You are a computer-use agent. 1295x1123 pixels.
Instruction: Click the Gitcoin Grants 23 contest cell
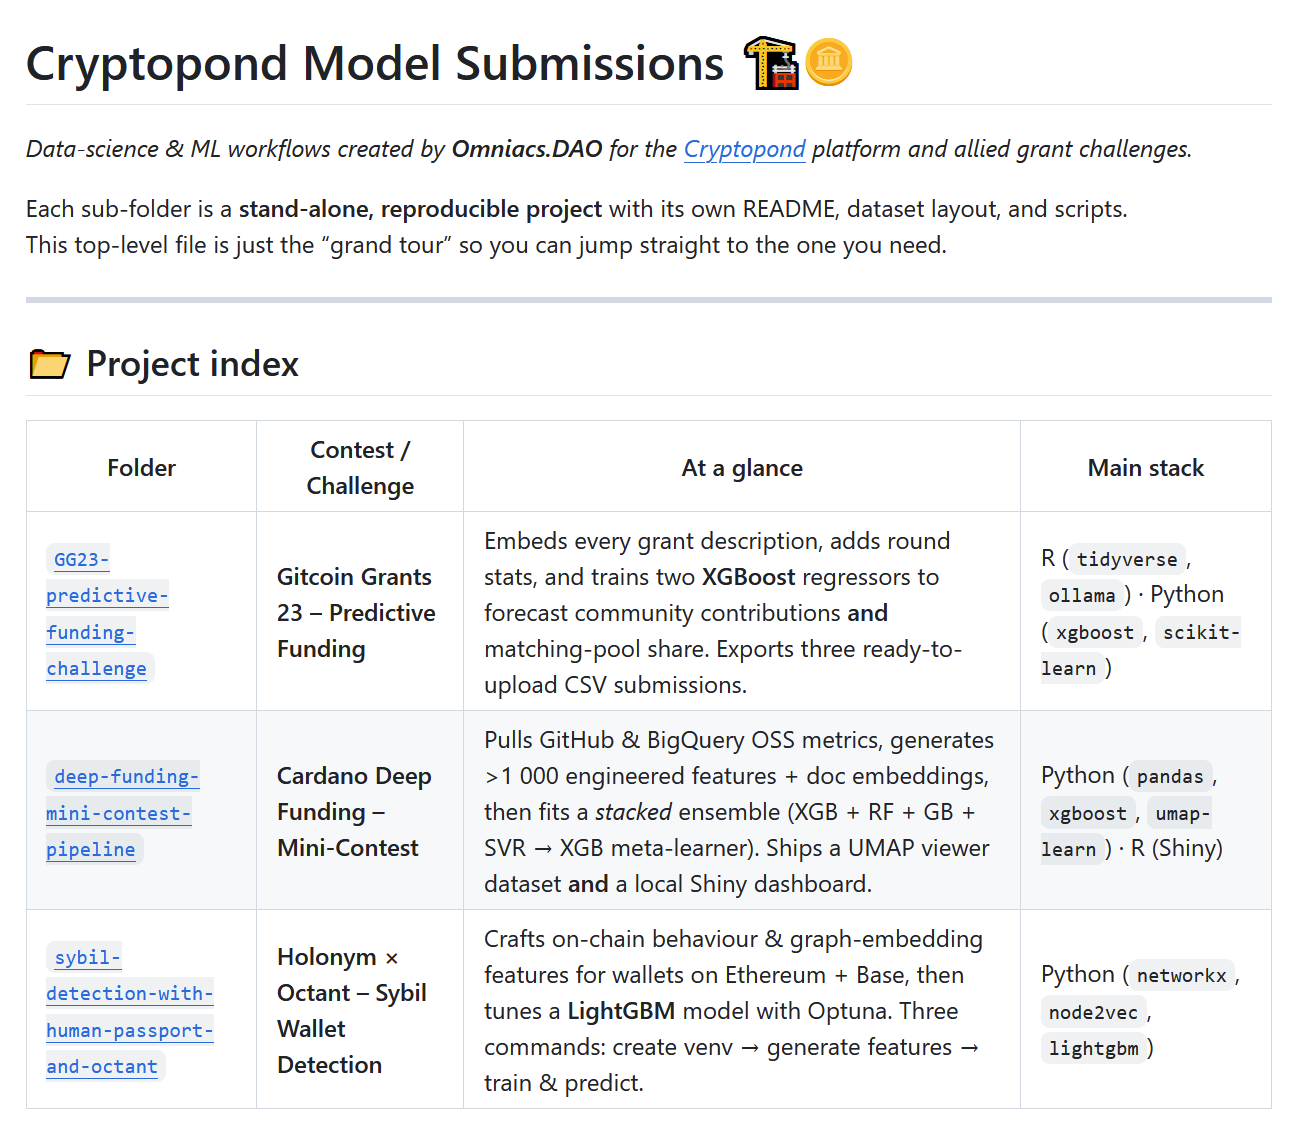pyautogui.click(x=356, y=613)
